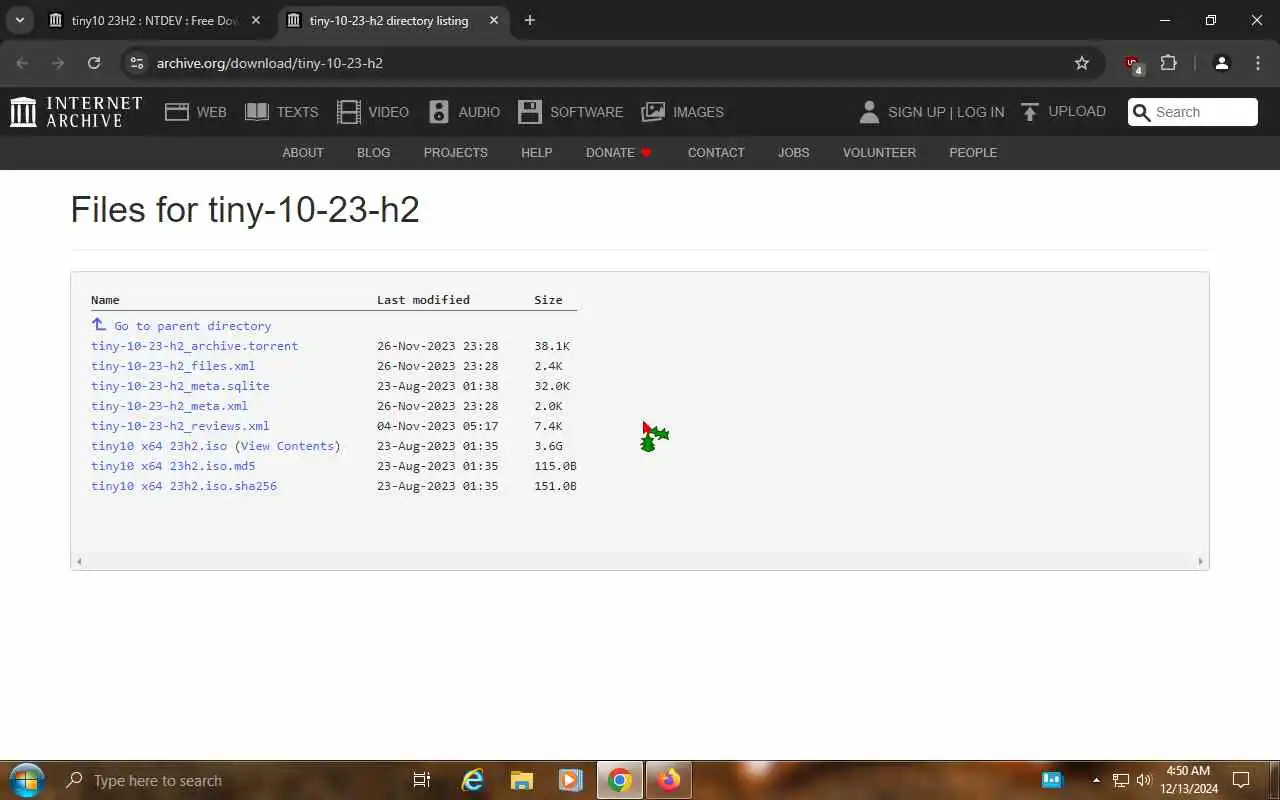Screen dimensions: 1280x800
Task: Open tiny-10-23-h2_meta.sqlite
Action: click(180, 386)
